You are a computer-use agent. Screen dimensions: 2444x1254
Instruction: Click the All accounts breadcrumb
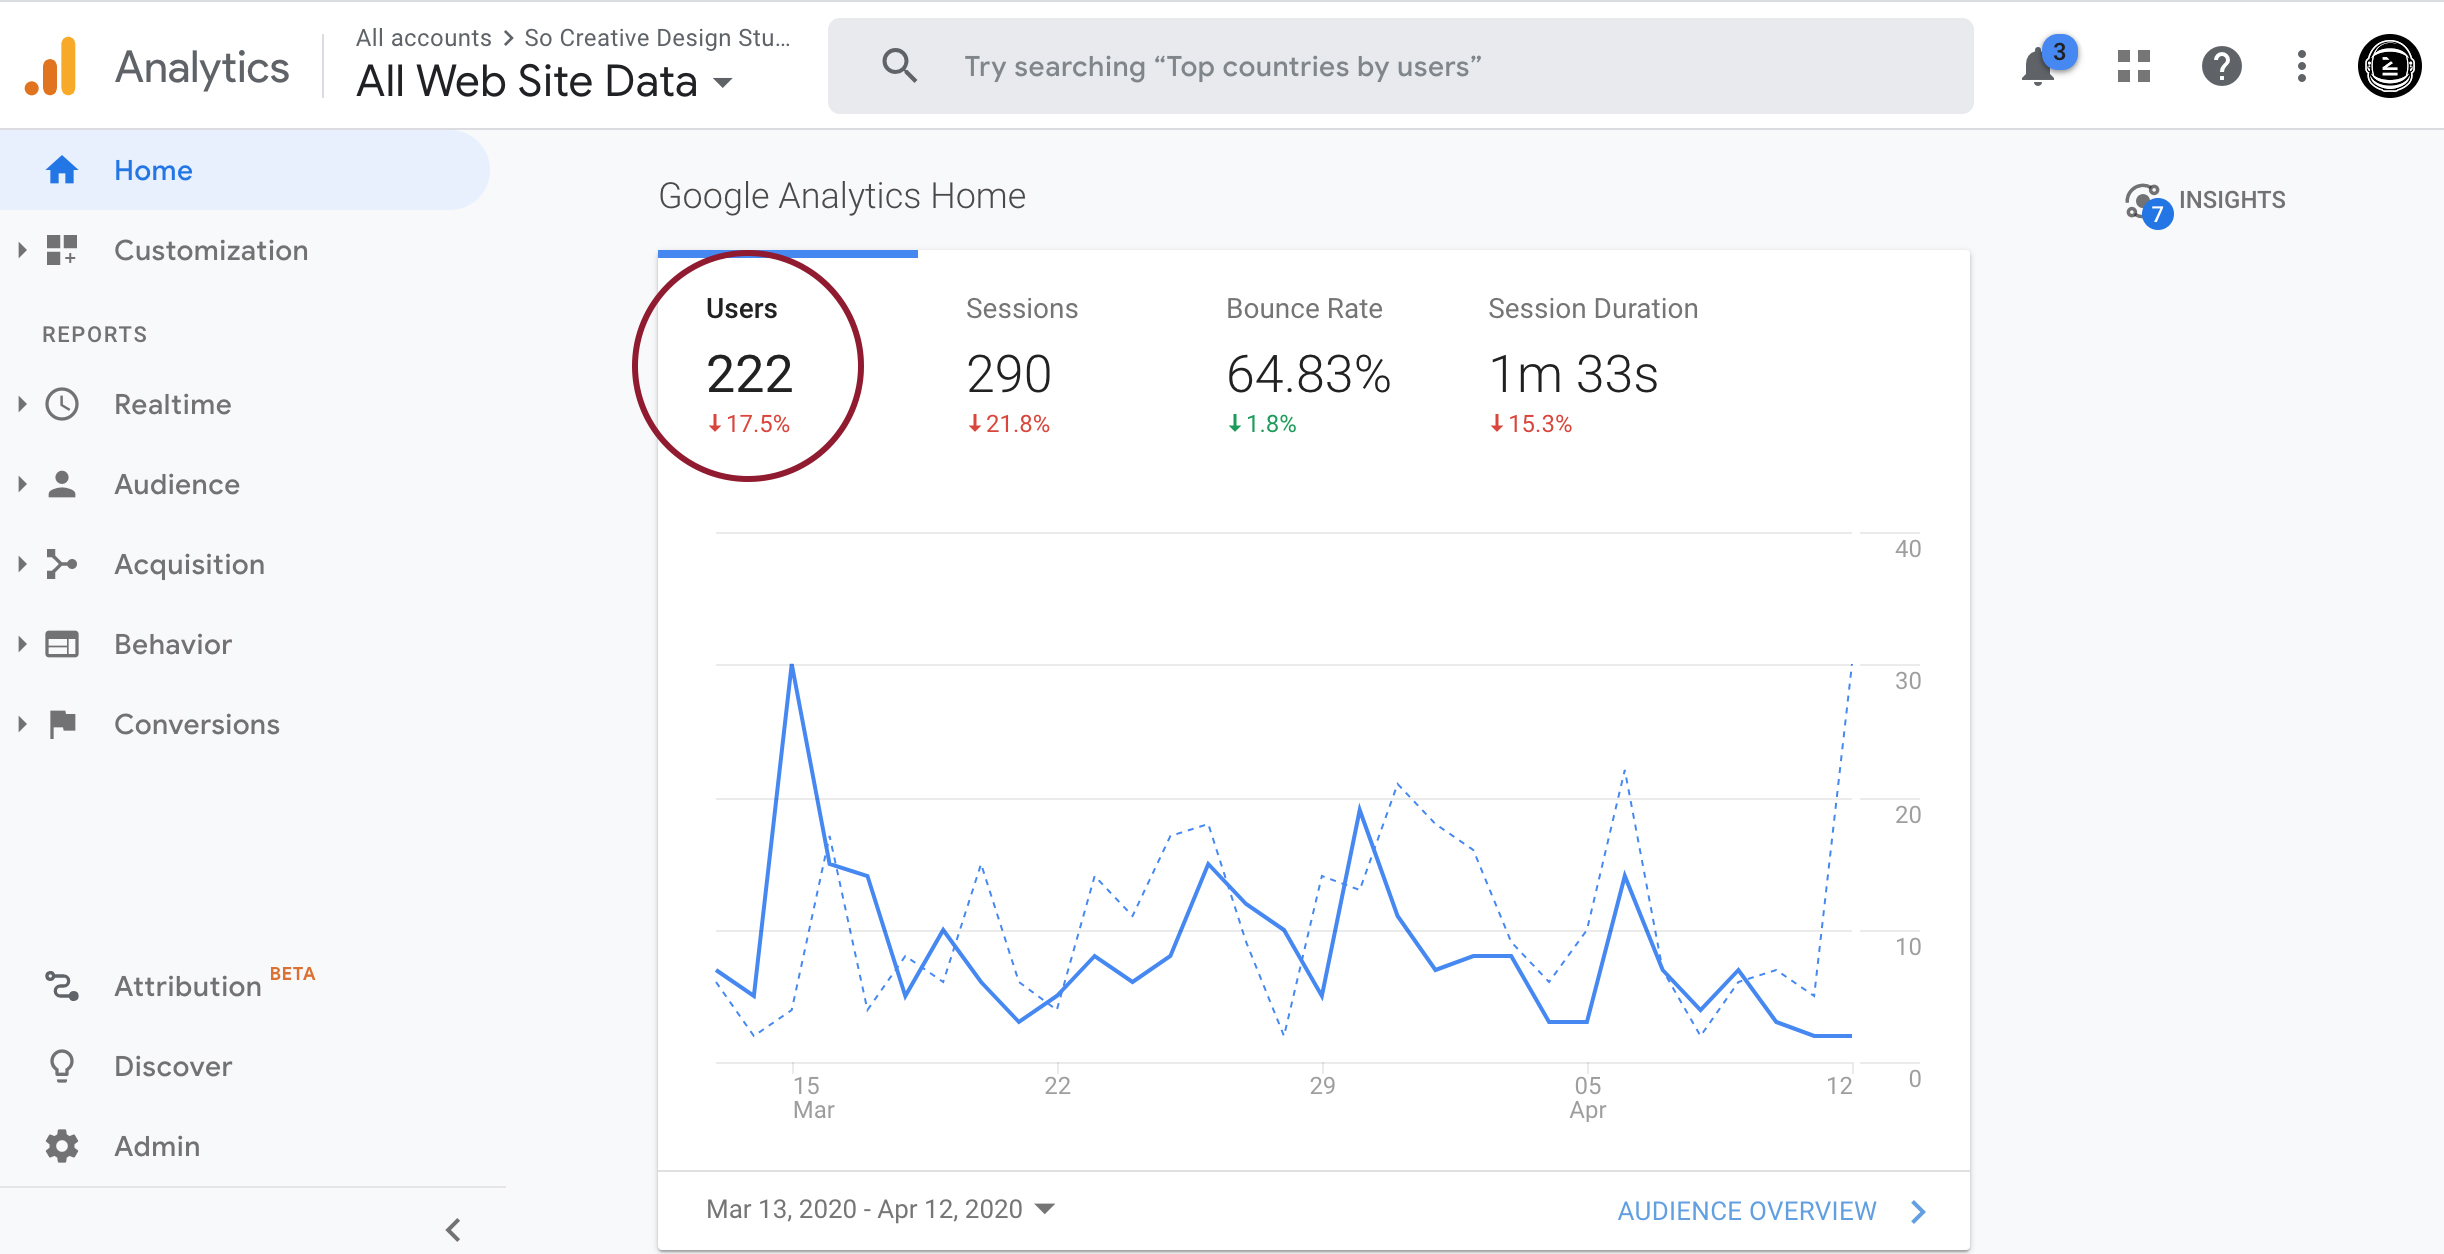click(424, 37)
